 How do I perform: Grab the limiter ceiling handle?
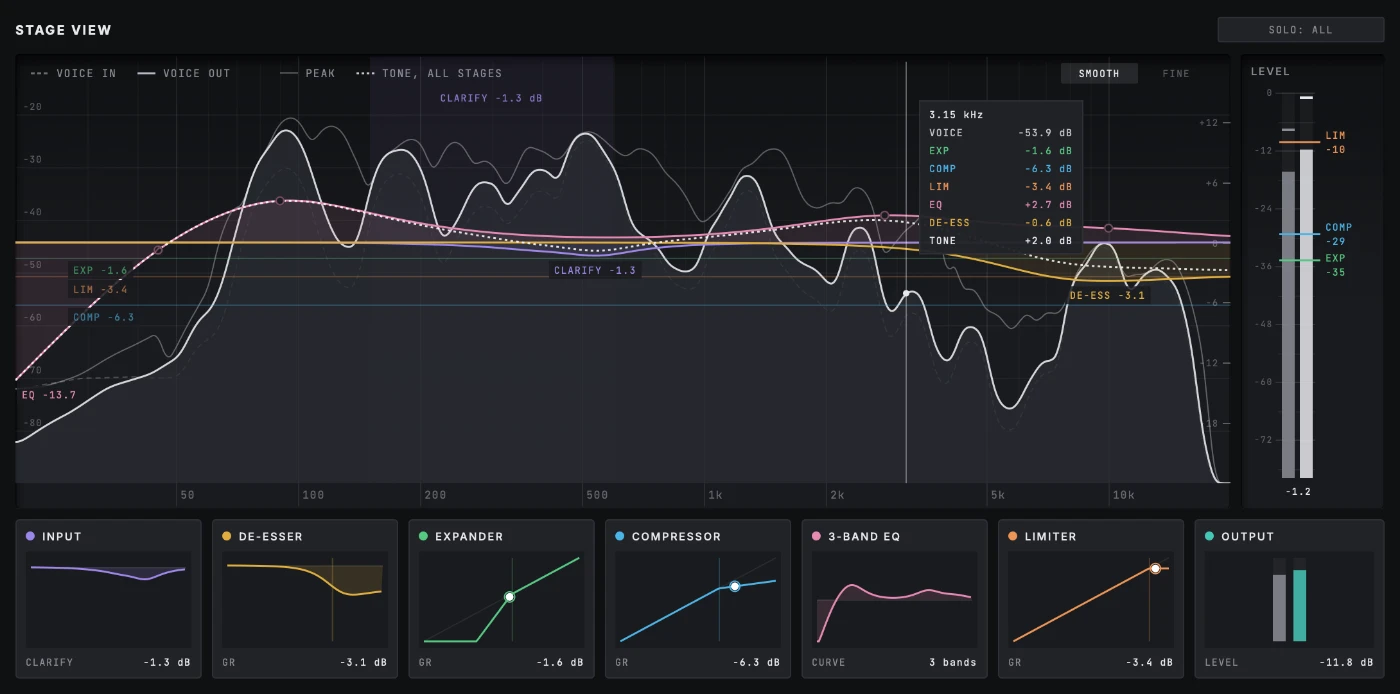1155,568
